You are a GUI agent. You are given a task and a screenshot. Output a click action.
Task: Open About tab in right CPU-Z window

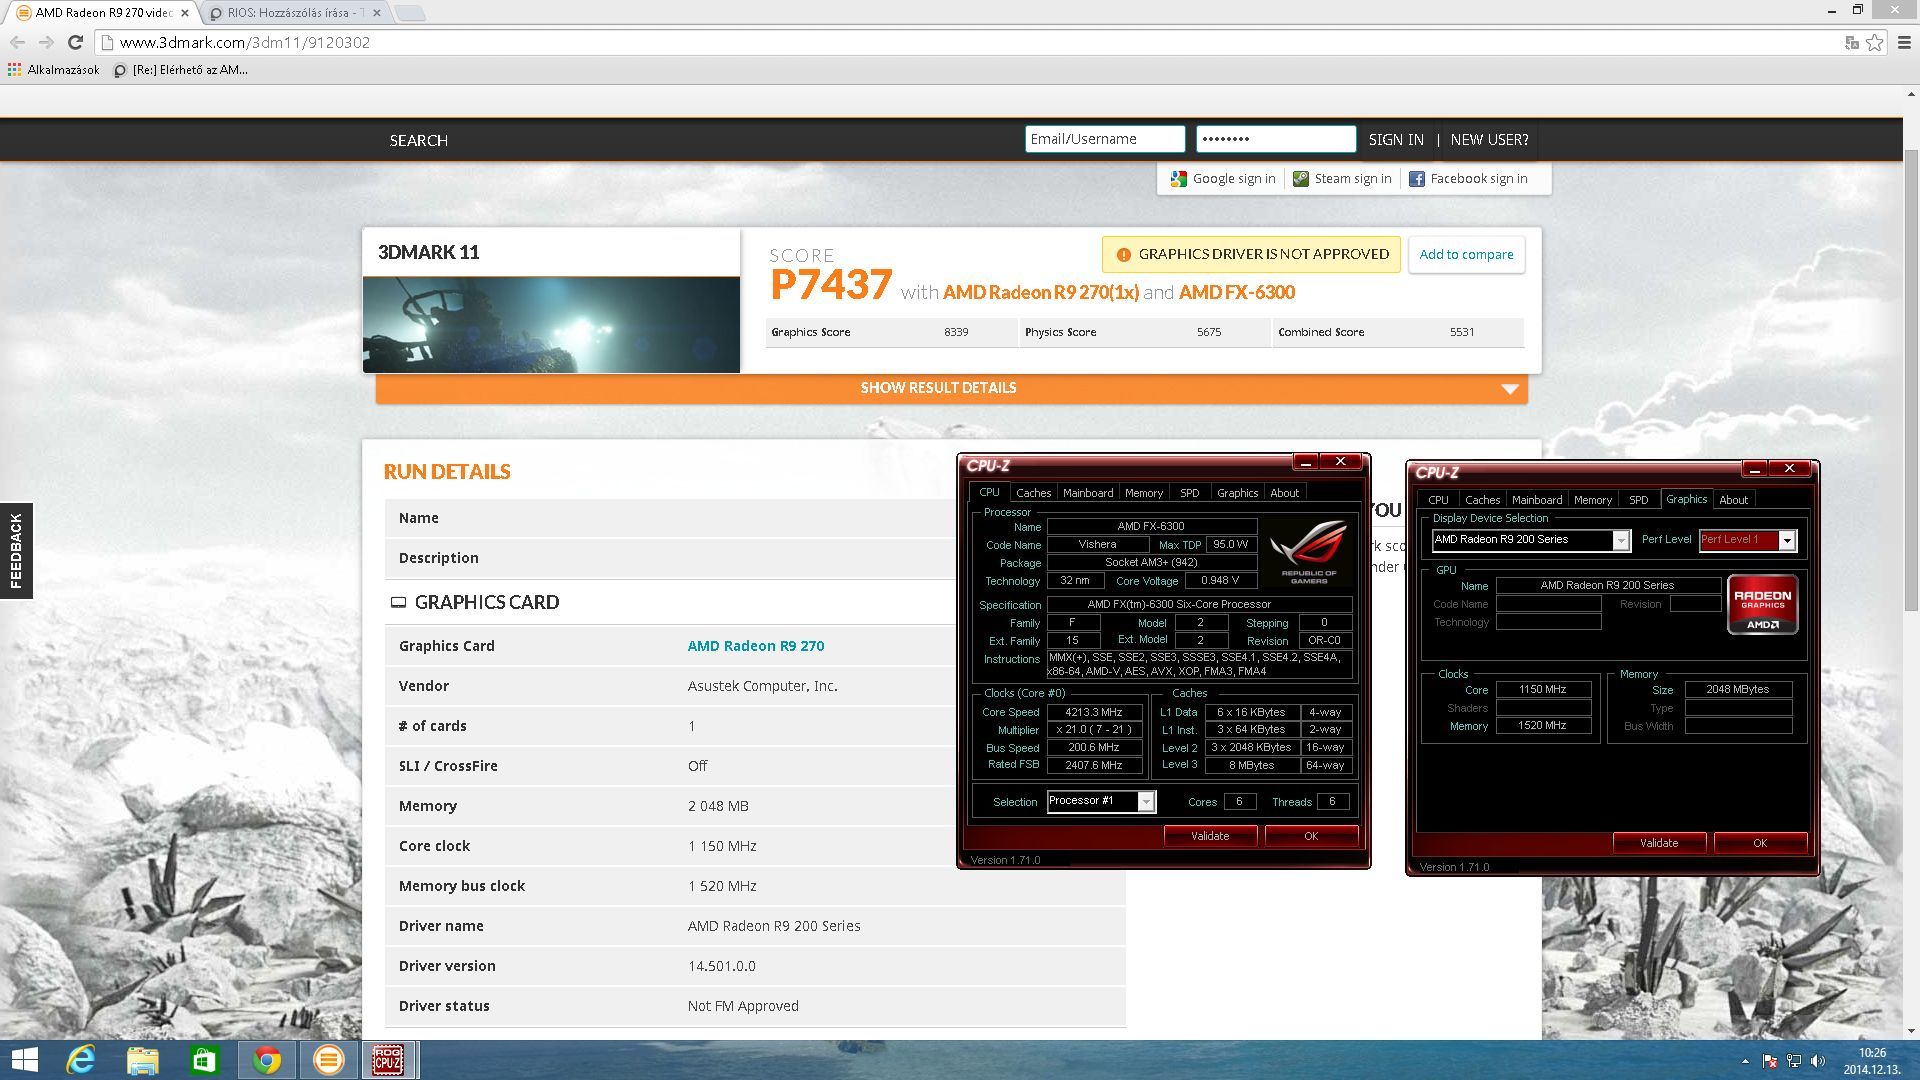1734,500
